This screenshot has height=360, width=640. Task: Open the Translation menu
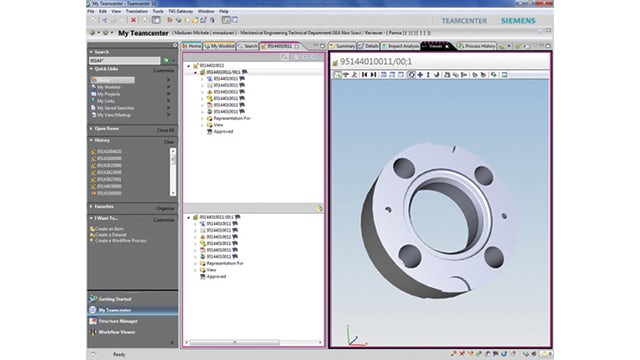point(137,11)
